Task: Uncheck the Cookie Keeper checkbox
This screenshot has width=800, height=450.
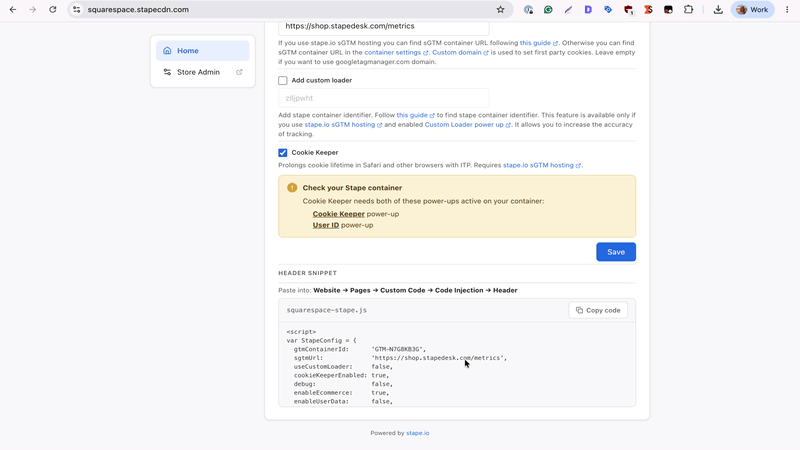Action: tap(283, 152)
